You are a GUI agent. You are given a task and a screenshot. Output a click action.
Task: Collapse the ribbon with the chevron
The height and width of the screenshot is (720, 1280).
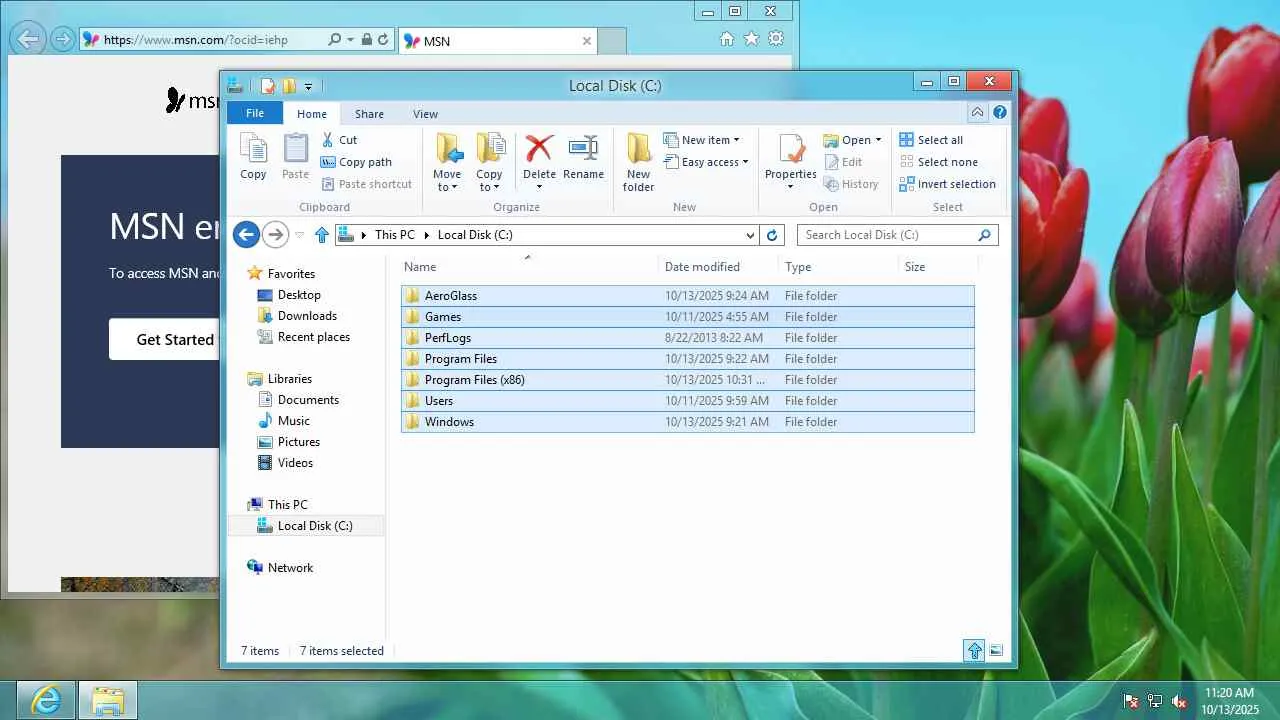click(x=977, y=113)
